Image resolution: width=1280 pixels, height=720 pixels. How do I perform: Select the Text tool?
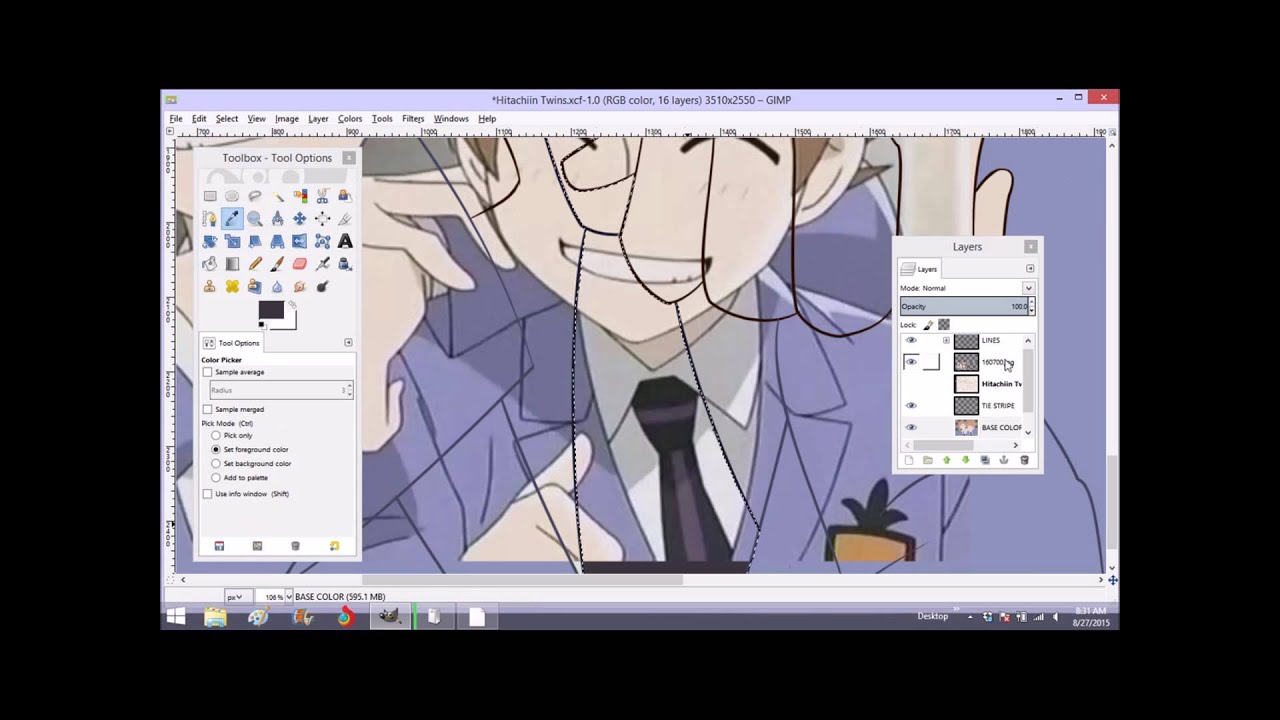[345, 241]
